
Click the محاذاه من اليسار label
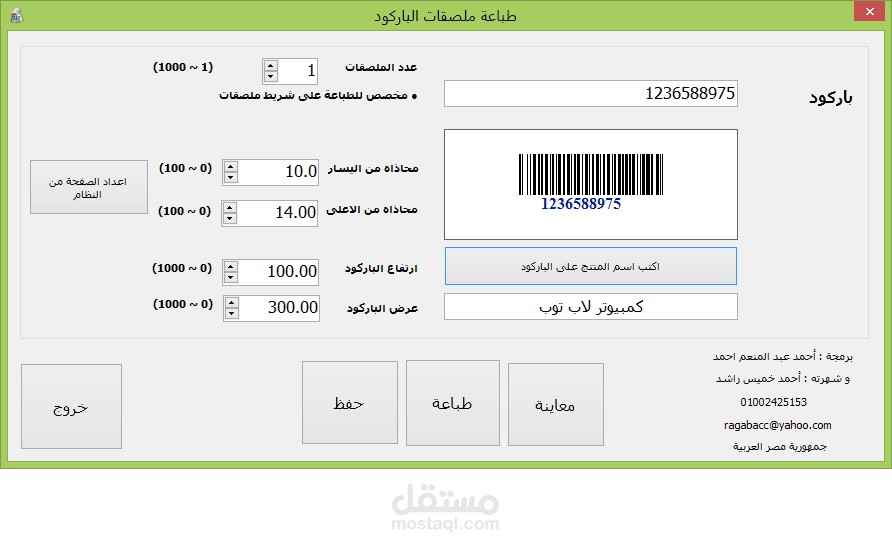point(373,168)
